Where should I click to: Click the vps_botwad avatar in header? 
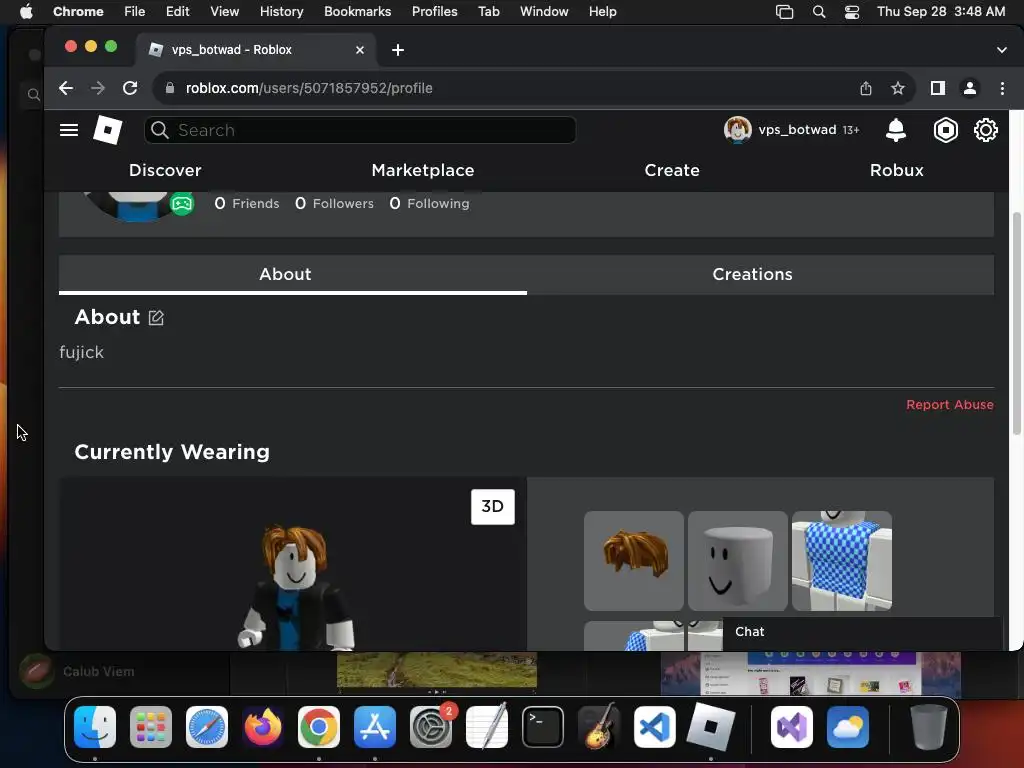point(737,129)
